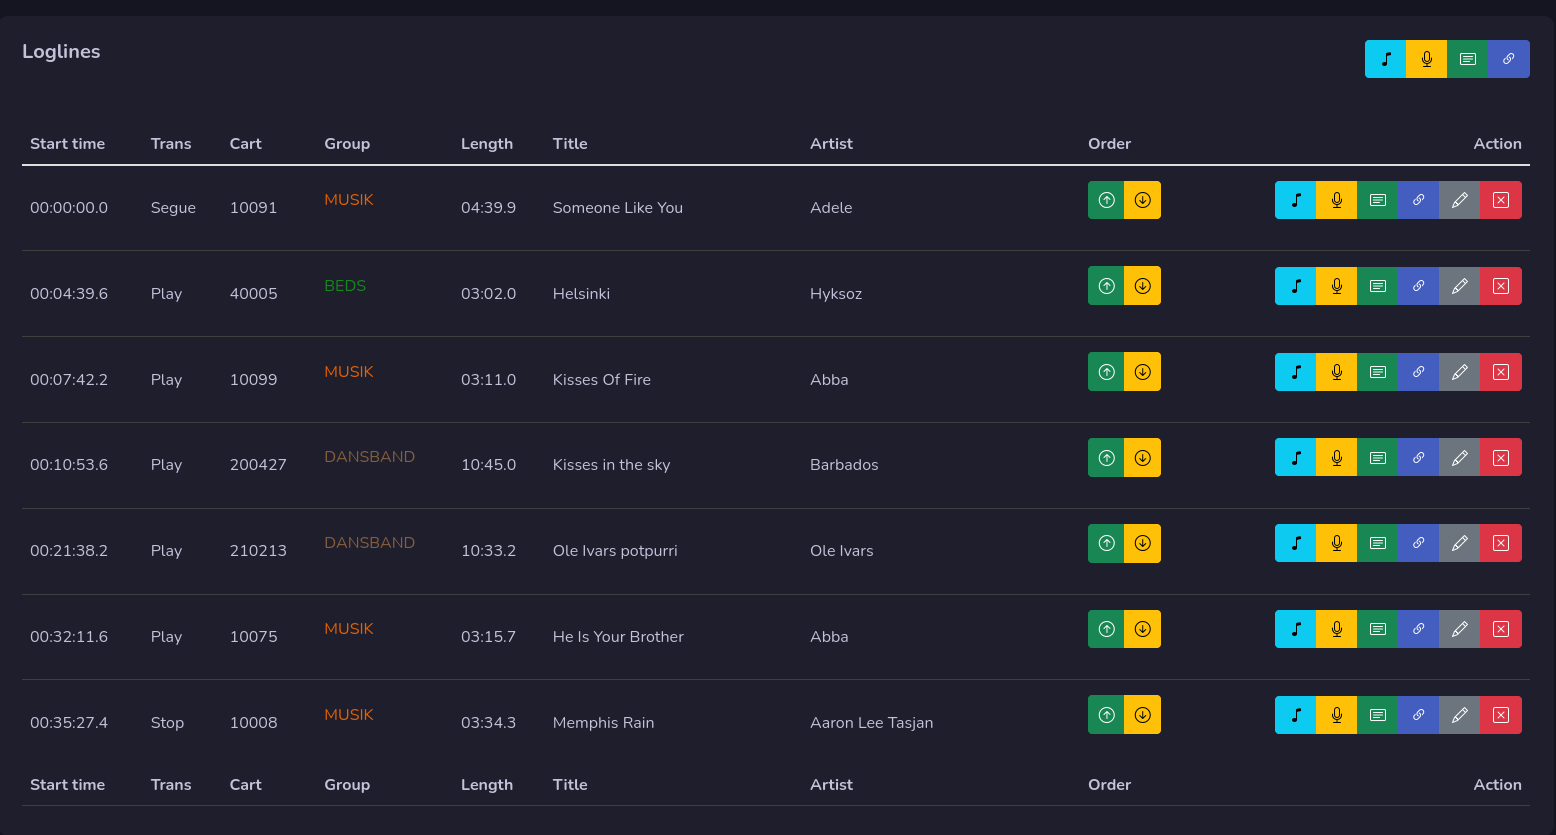The width and height of the screenshot is (1556, 835).
Task: Click the top-right microphone voicetrack button
Action: point(1426,59)
